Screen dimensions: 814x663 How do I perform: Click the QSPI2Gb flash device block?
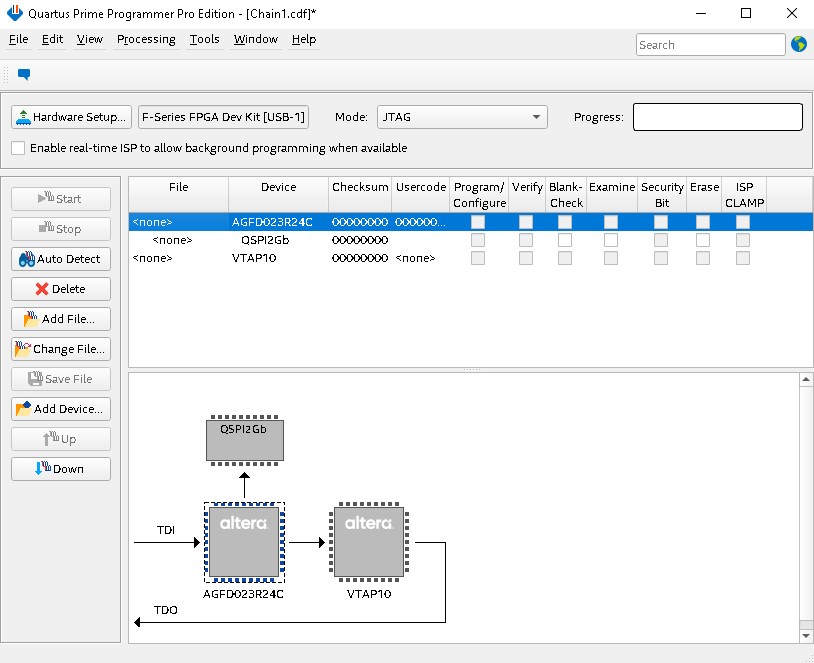pos(244,439)
